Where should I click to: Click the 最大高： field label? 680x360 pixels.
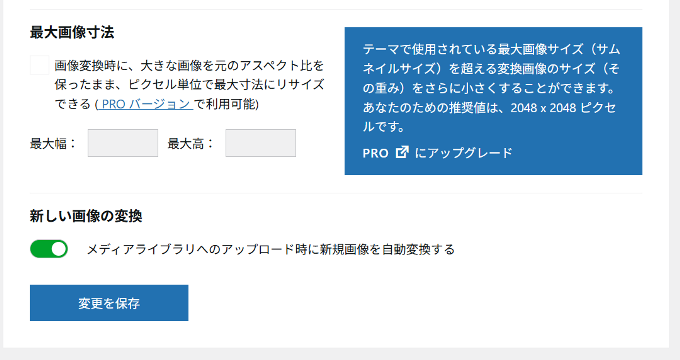(191, 144)
